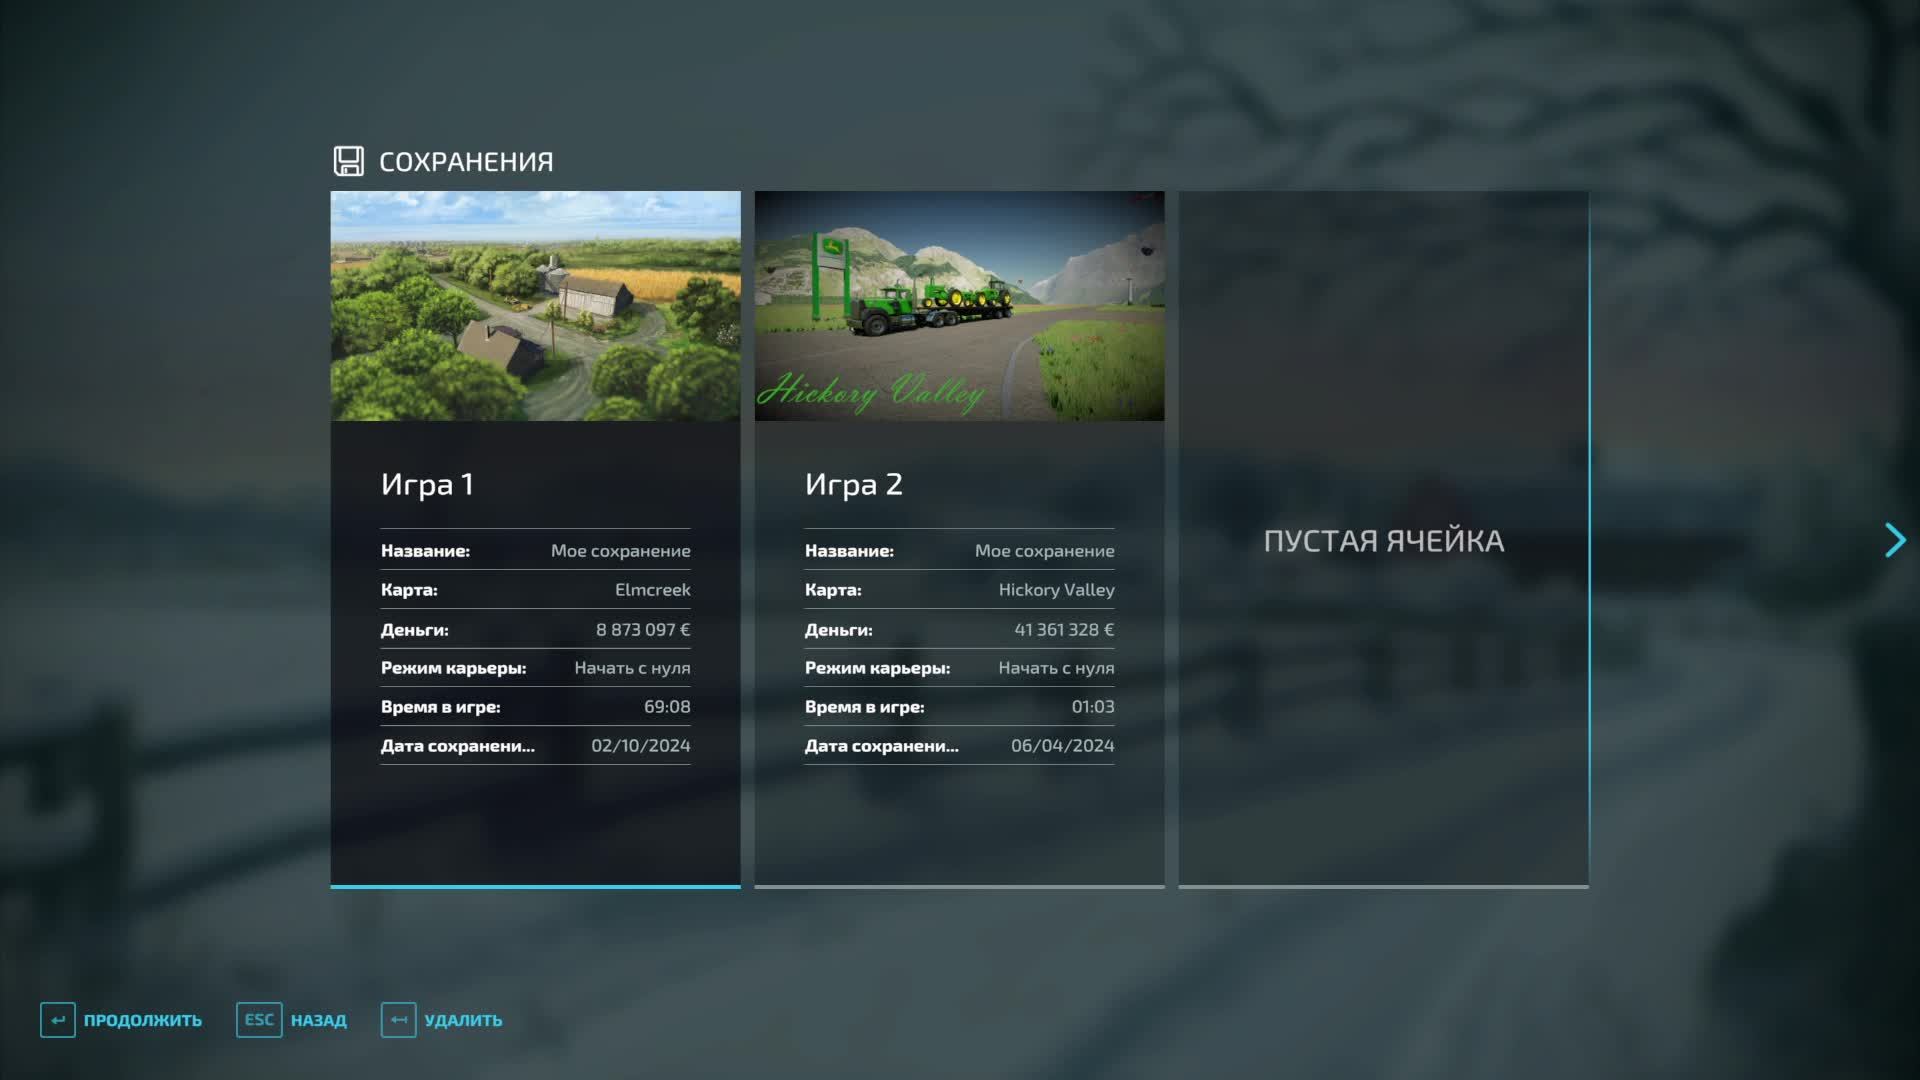Click Игра 1 money value 8 873 097 €
The image size is (1920, 1080).
click(642, 629)
